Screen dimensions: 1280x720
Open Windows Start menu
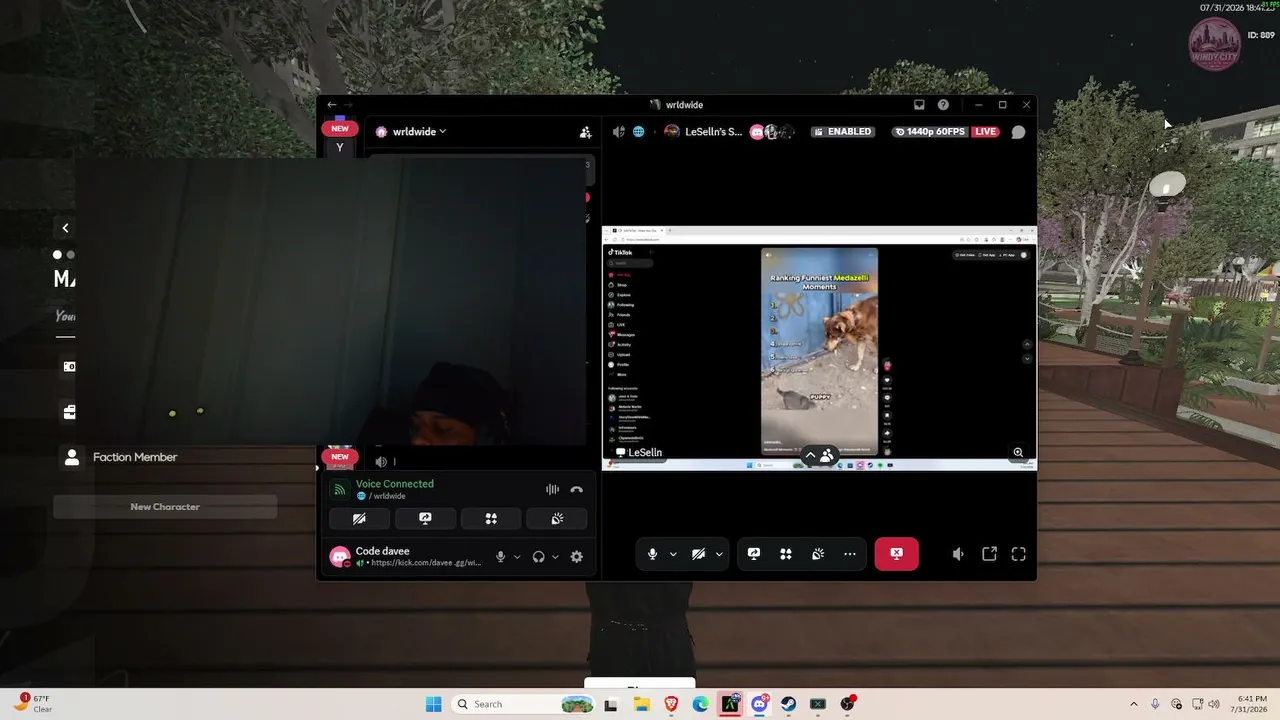click(433, 704)
